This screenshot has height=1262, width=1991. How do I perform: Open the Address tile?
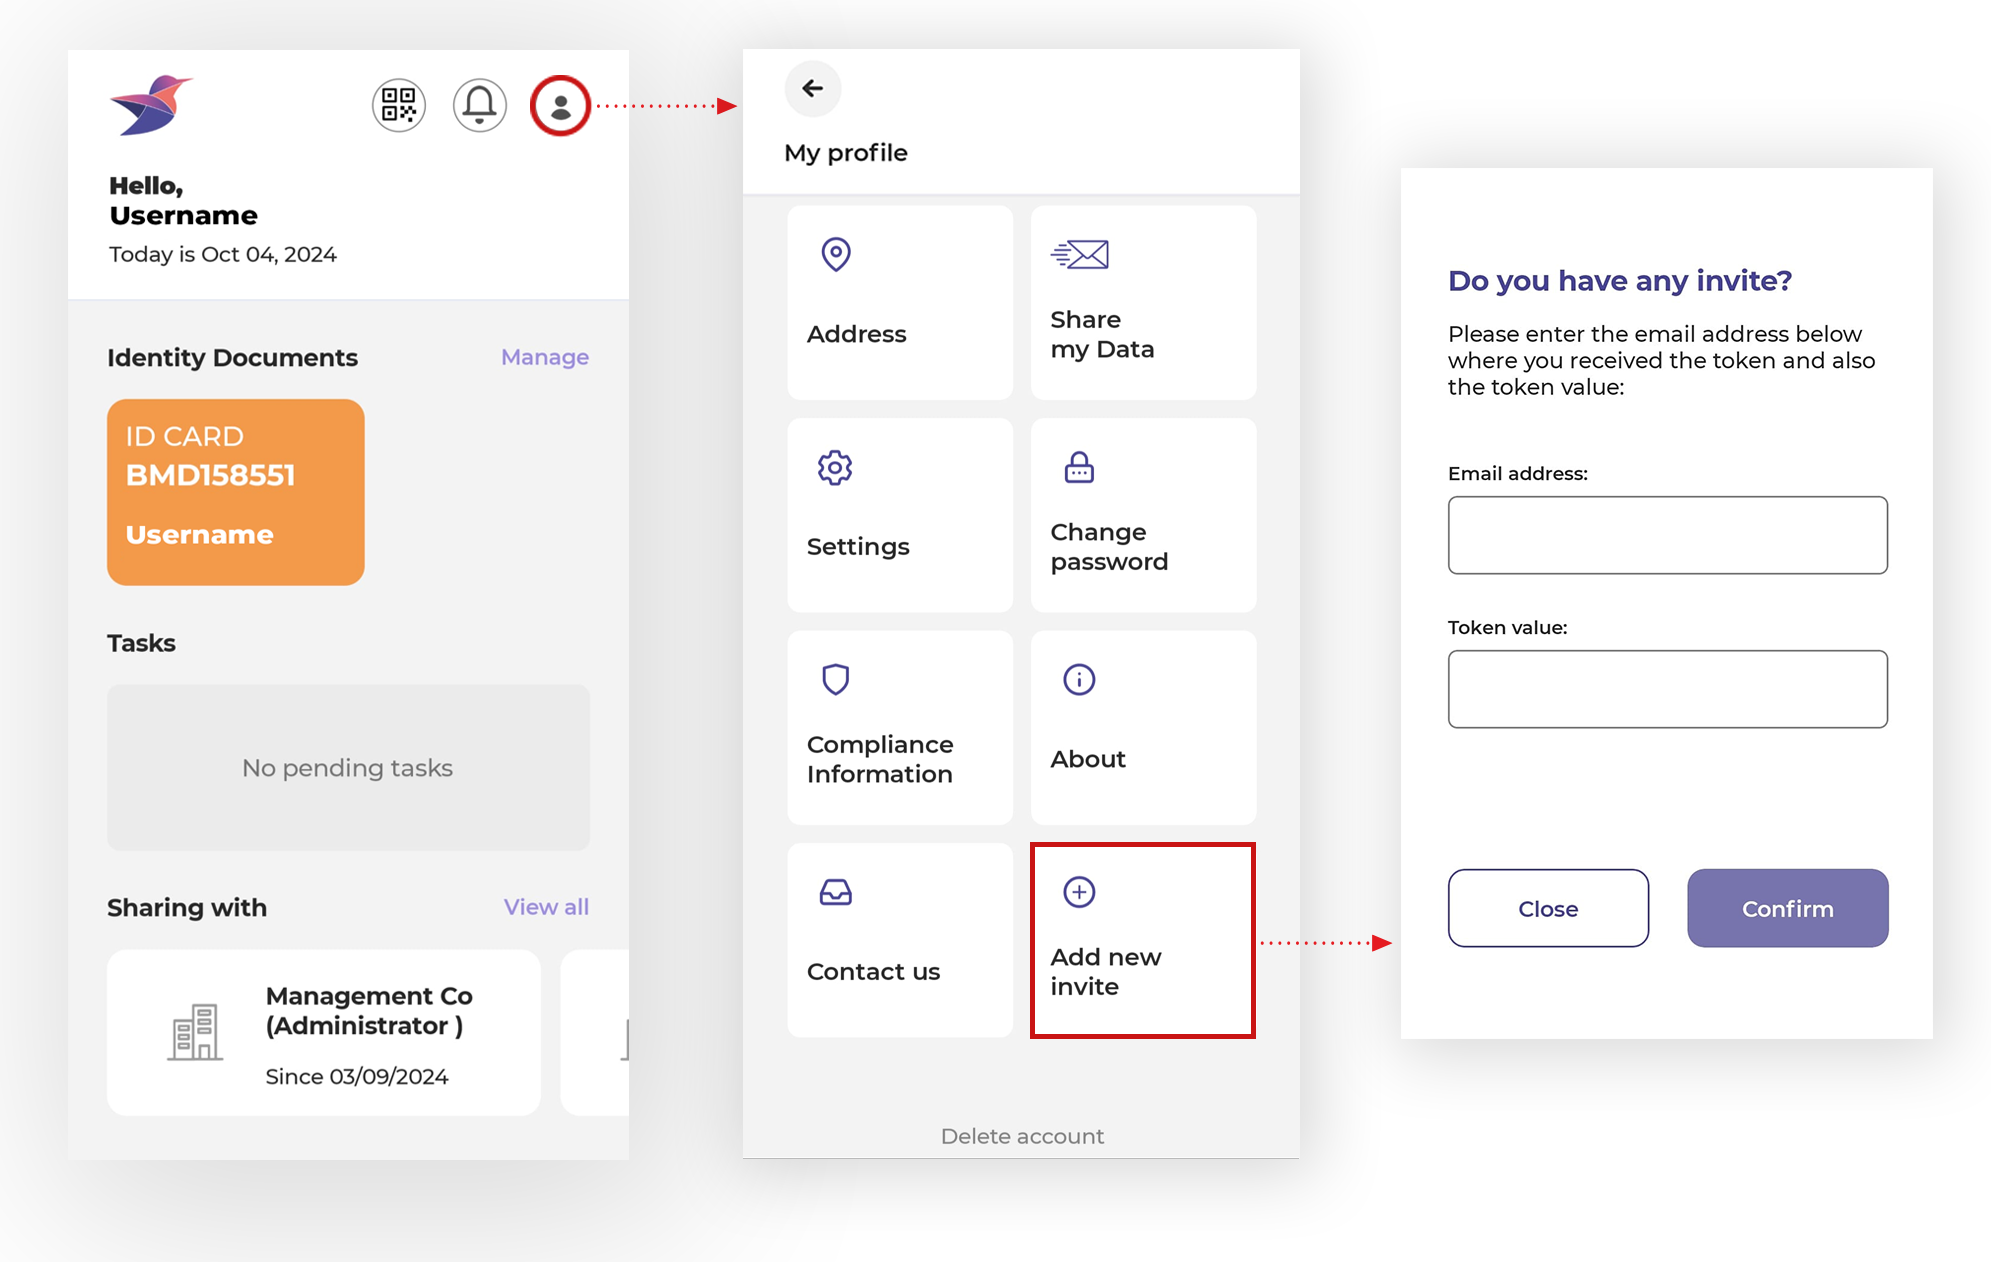[900, 303]
